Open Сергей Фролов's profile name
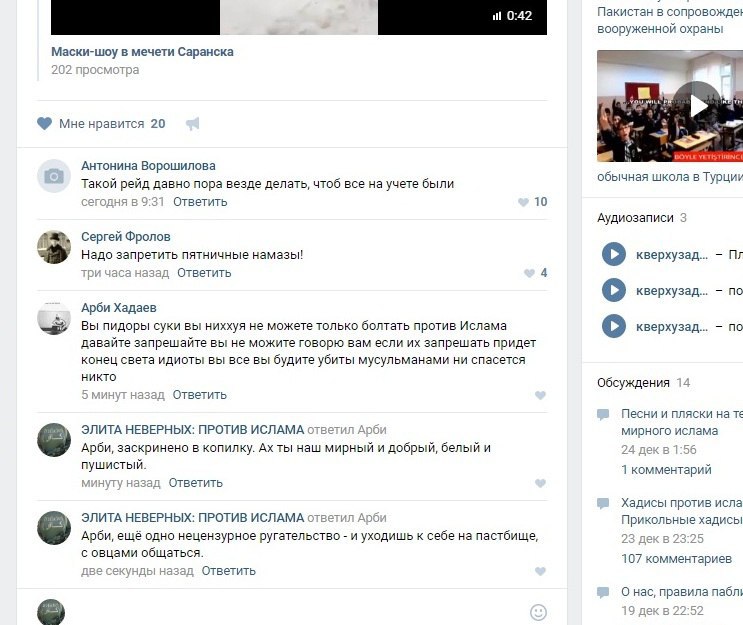This screenshot has height=625, width=743. (126, 236)
